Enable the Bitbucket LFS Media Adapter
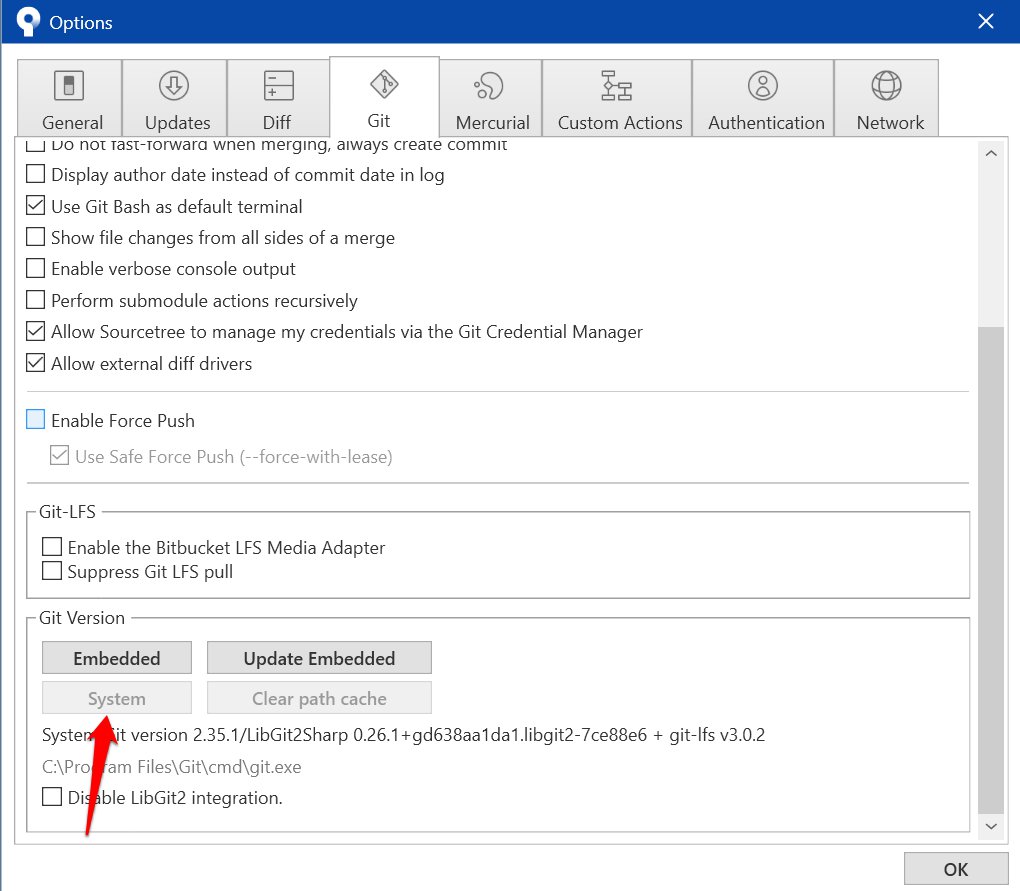Screen dimensions: 1020x891 (52, 547)
